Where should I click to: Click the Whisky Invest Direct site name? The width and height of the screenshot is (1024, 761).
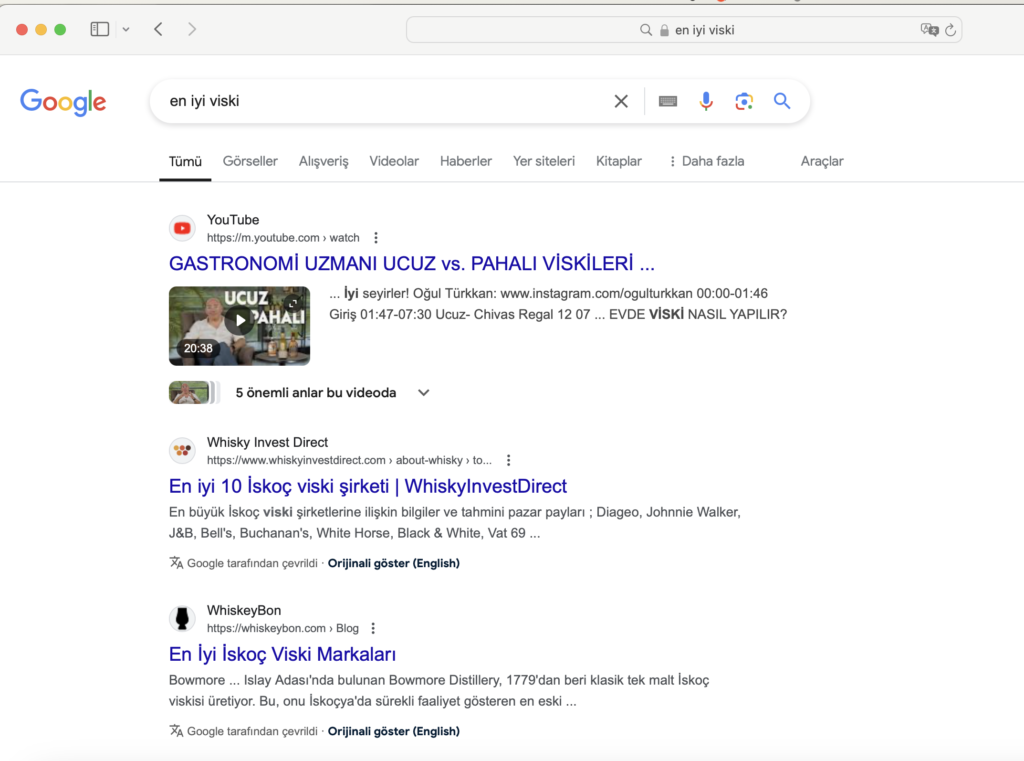coord(267,442)
